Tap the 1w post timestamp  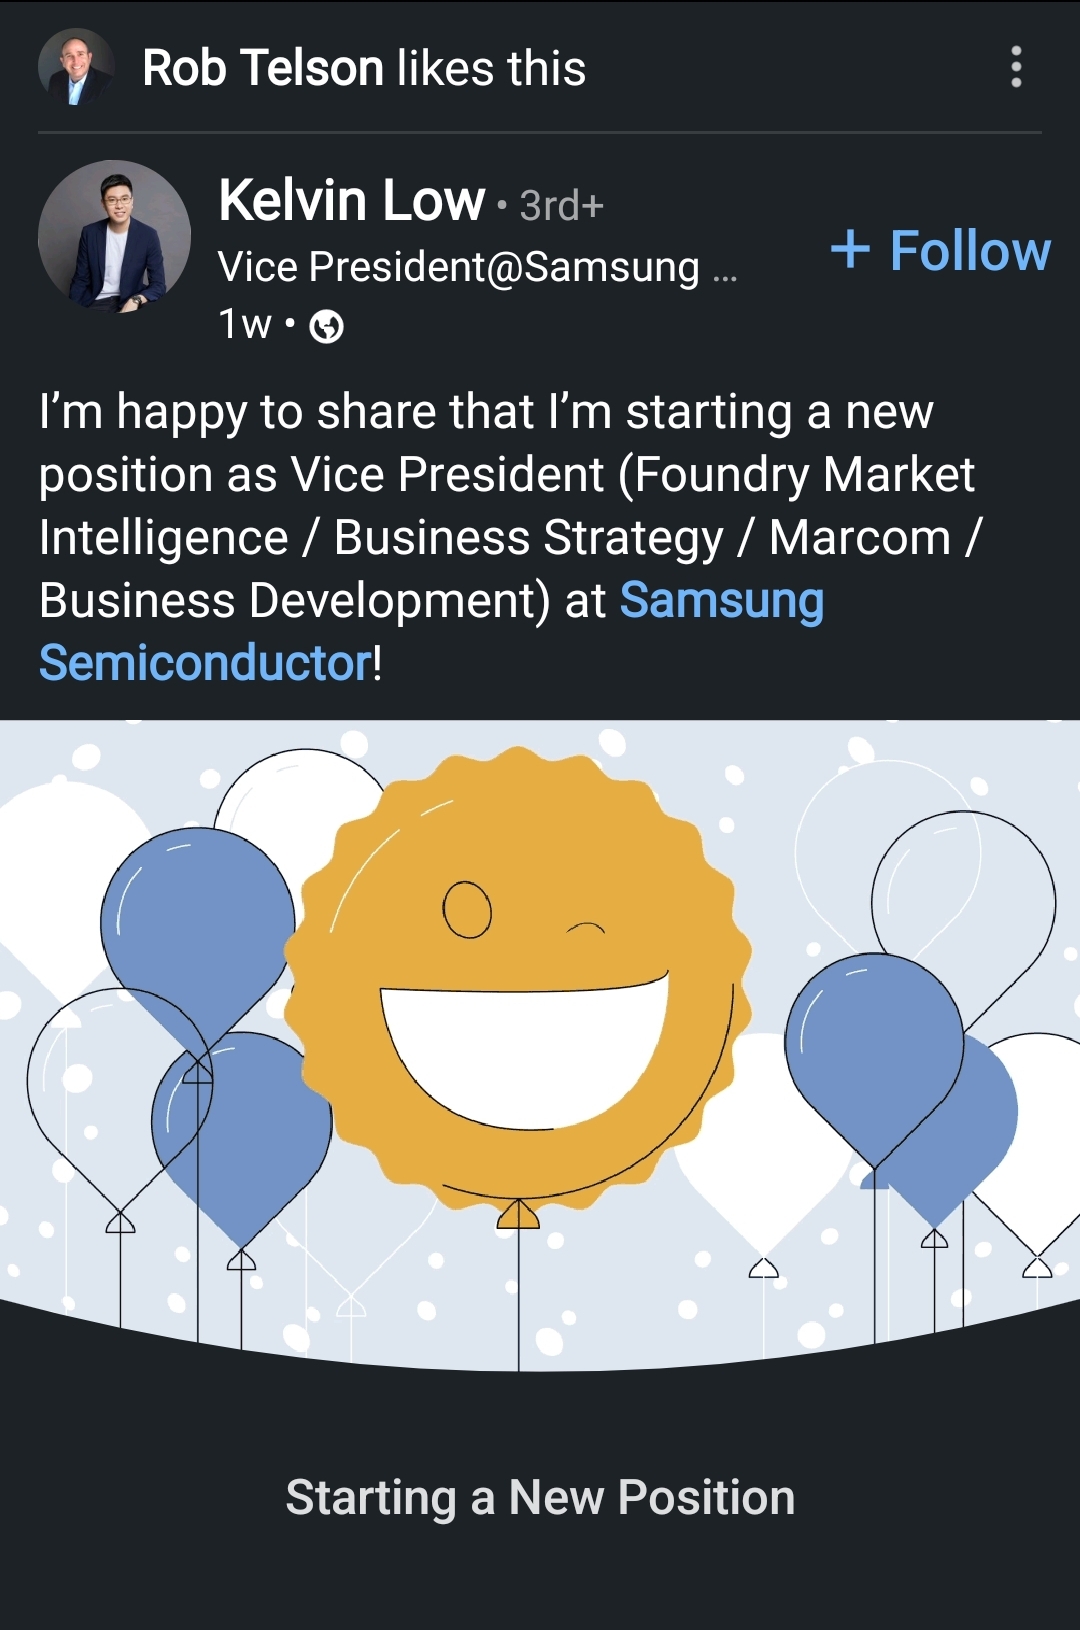(x=244, y=324)
